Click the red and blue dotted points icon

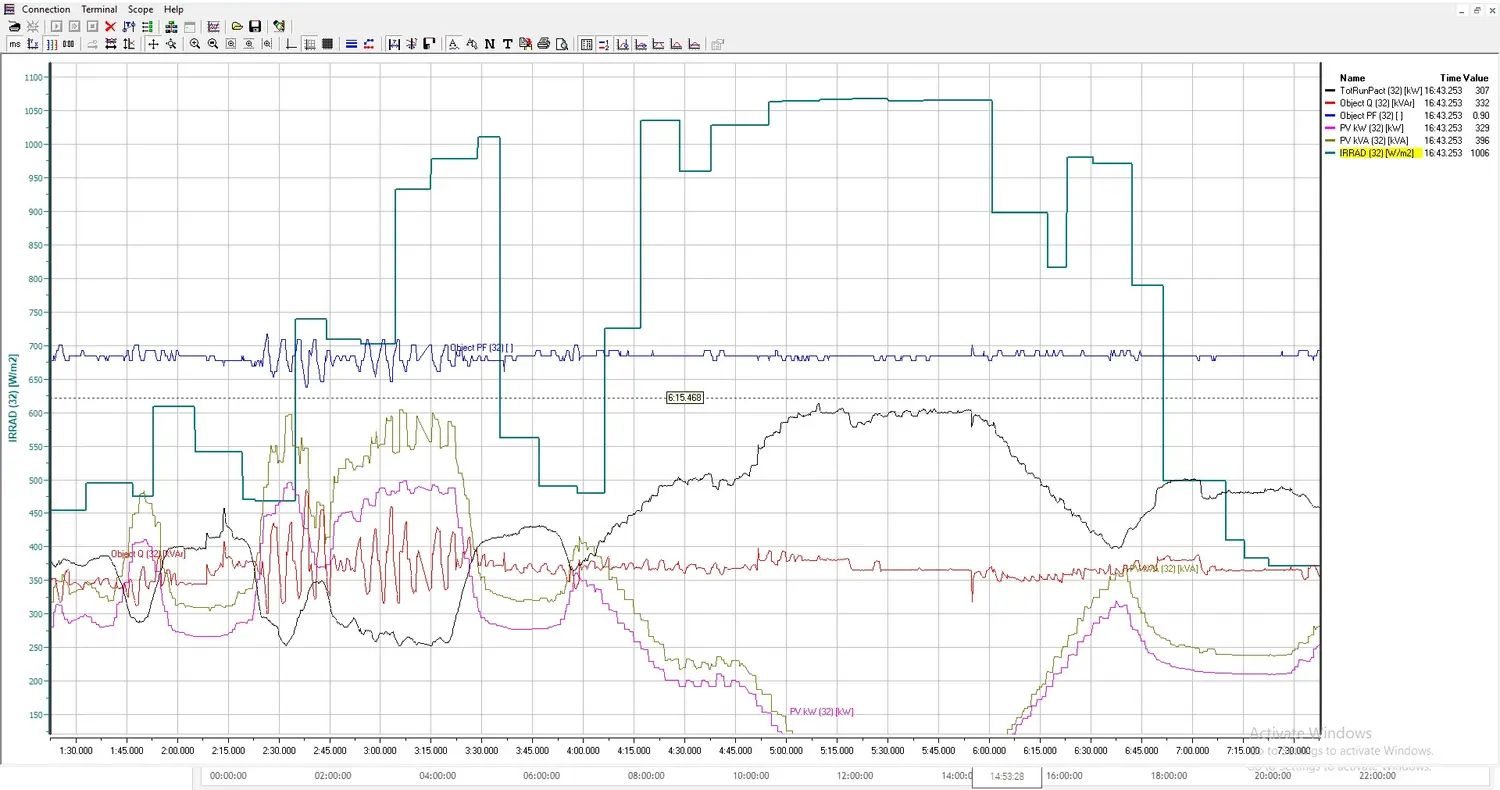(369, 44)
